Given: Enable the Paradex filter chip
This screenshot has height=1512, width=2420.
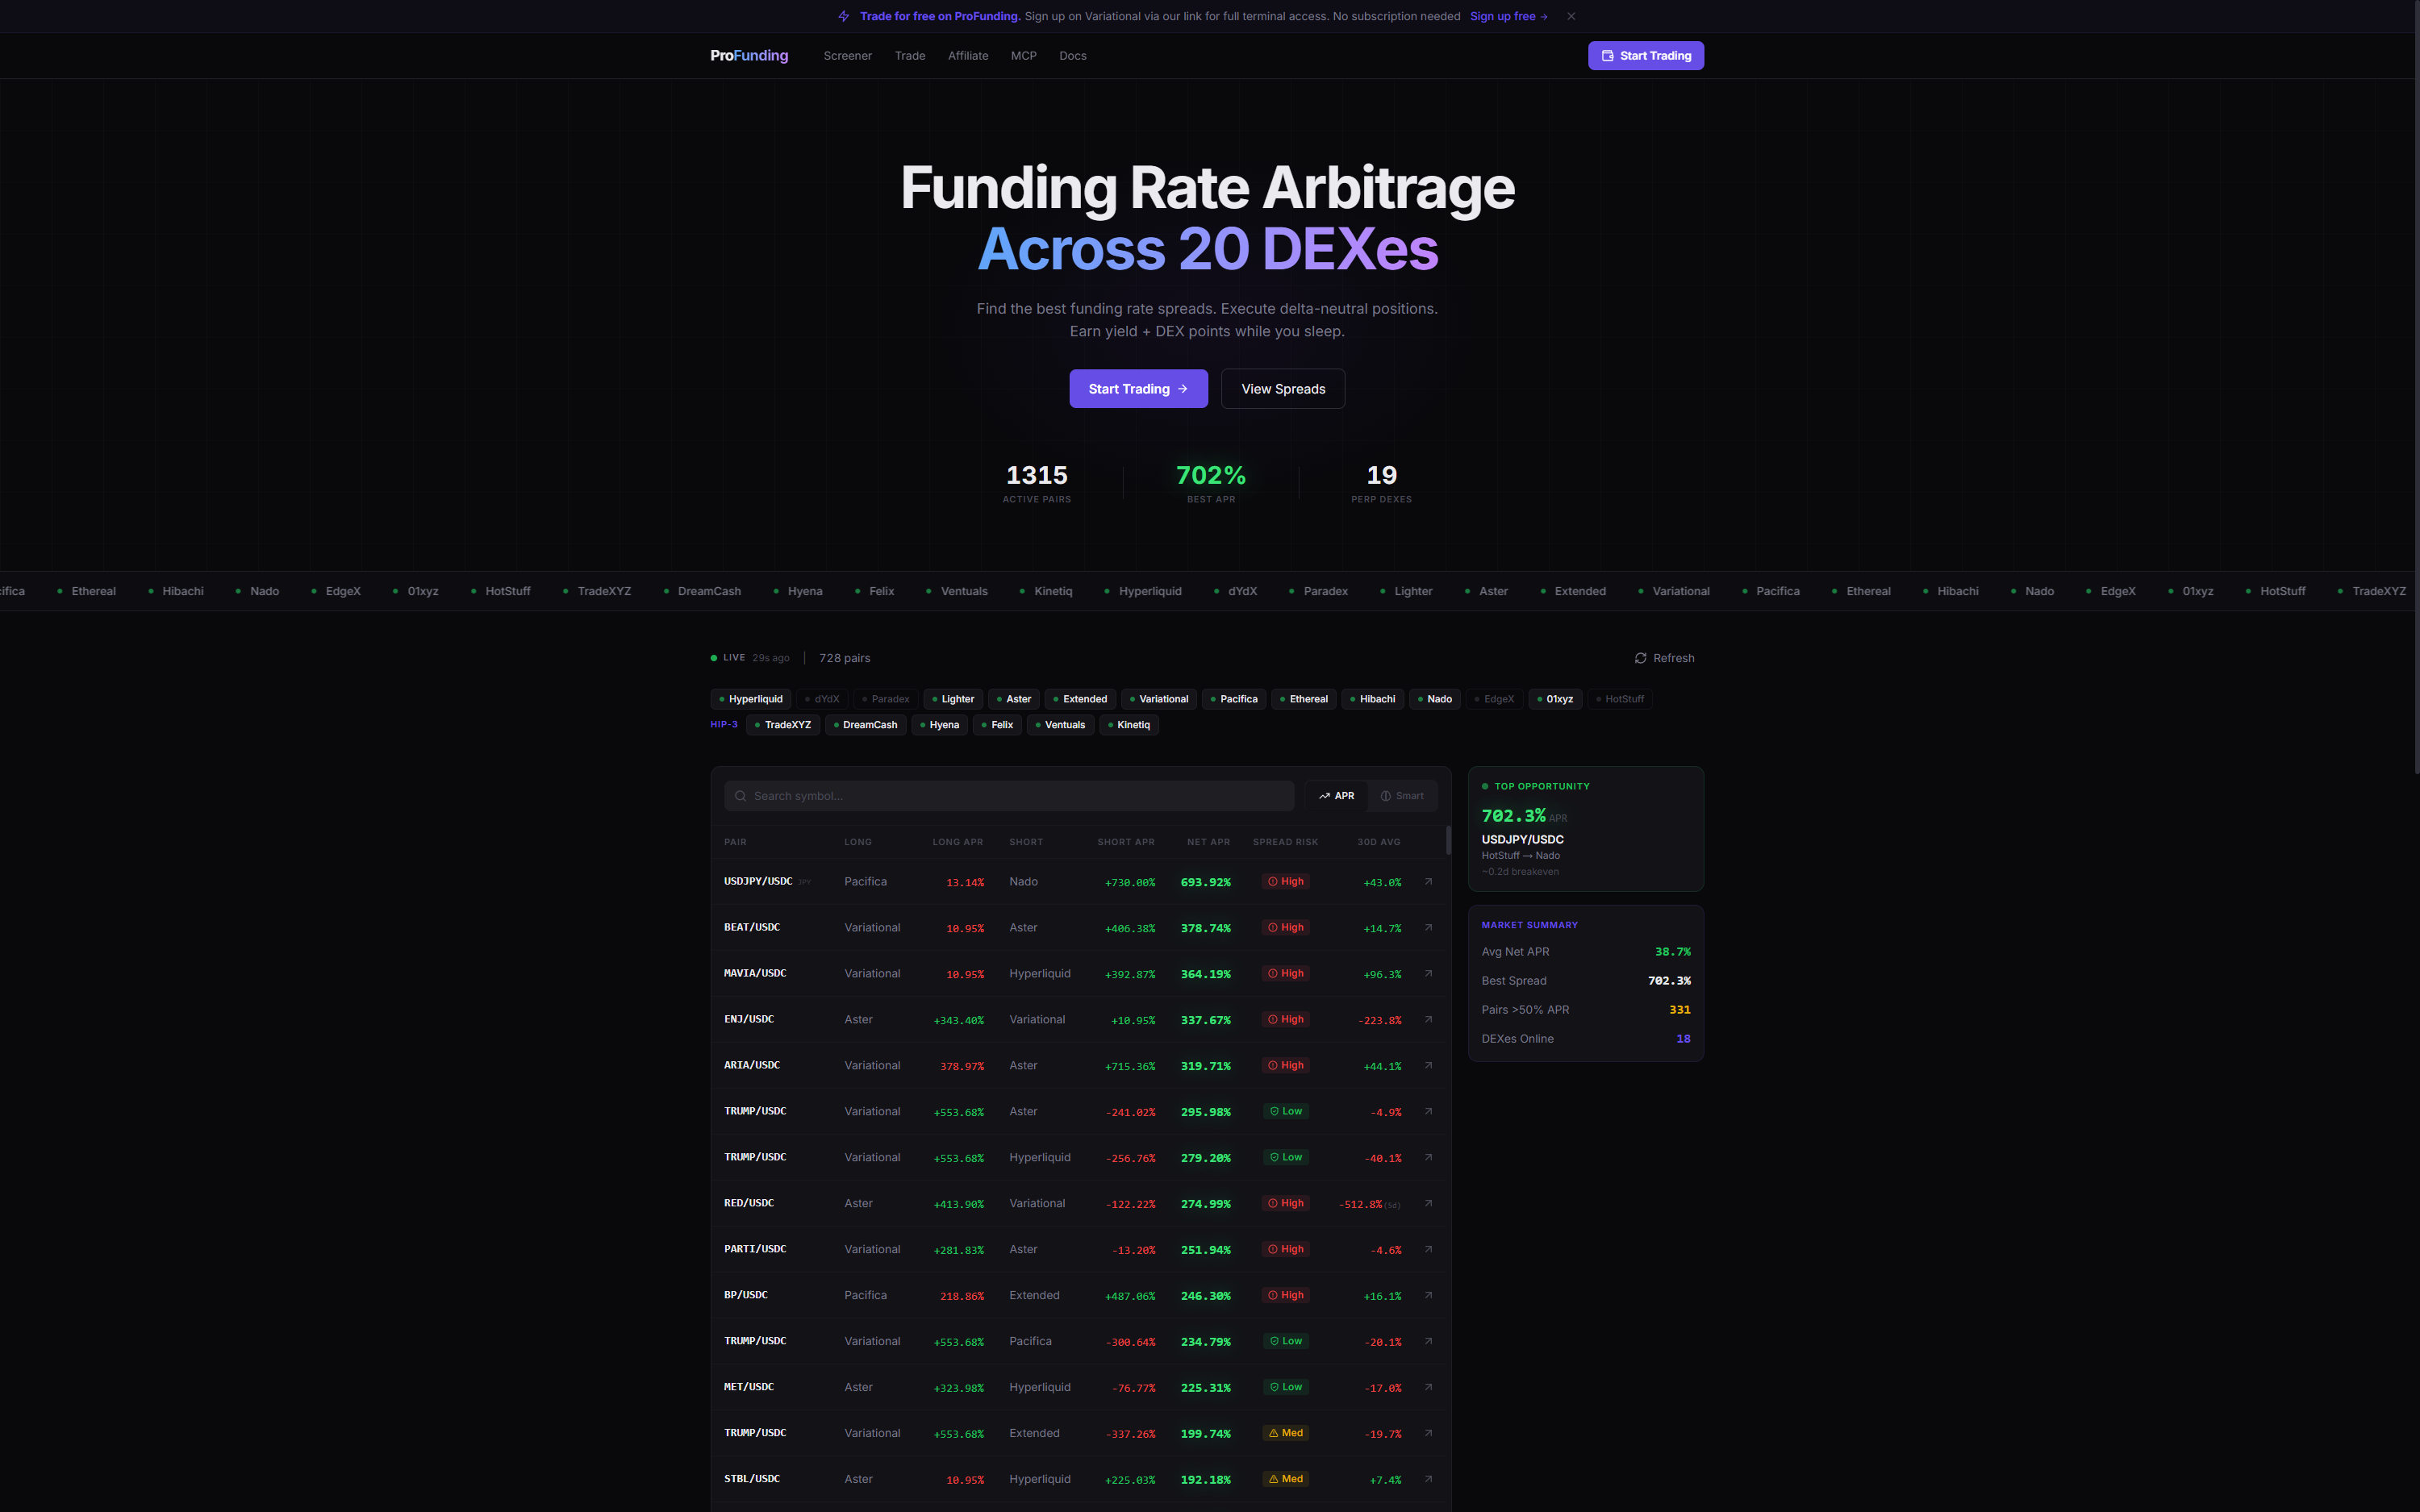Looking at the screenshot, I should coord(885,699).
